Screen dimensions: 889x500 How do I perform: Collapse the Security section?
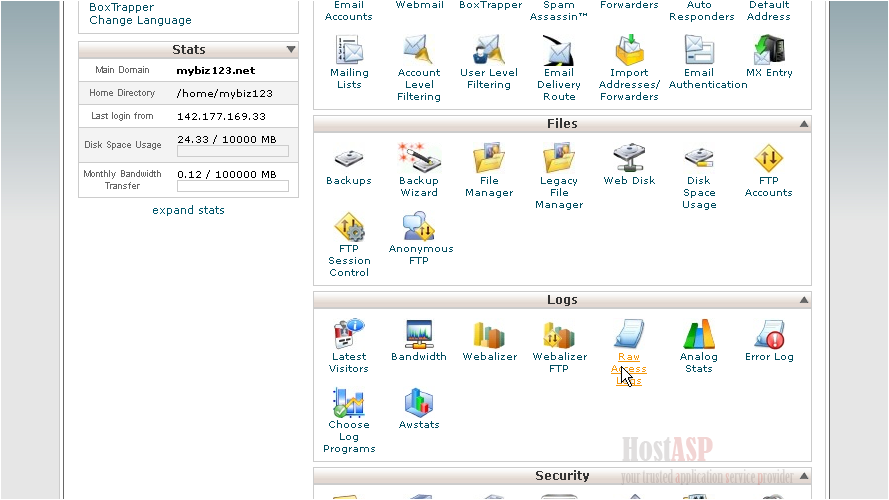[803, 476]
